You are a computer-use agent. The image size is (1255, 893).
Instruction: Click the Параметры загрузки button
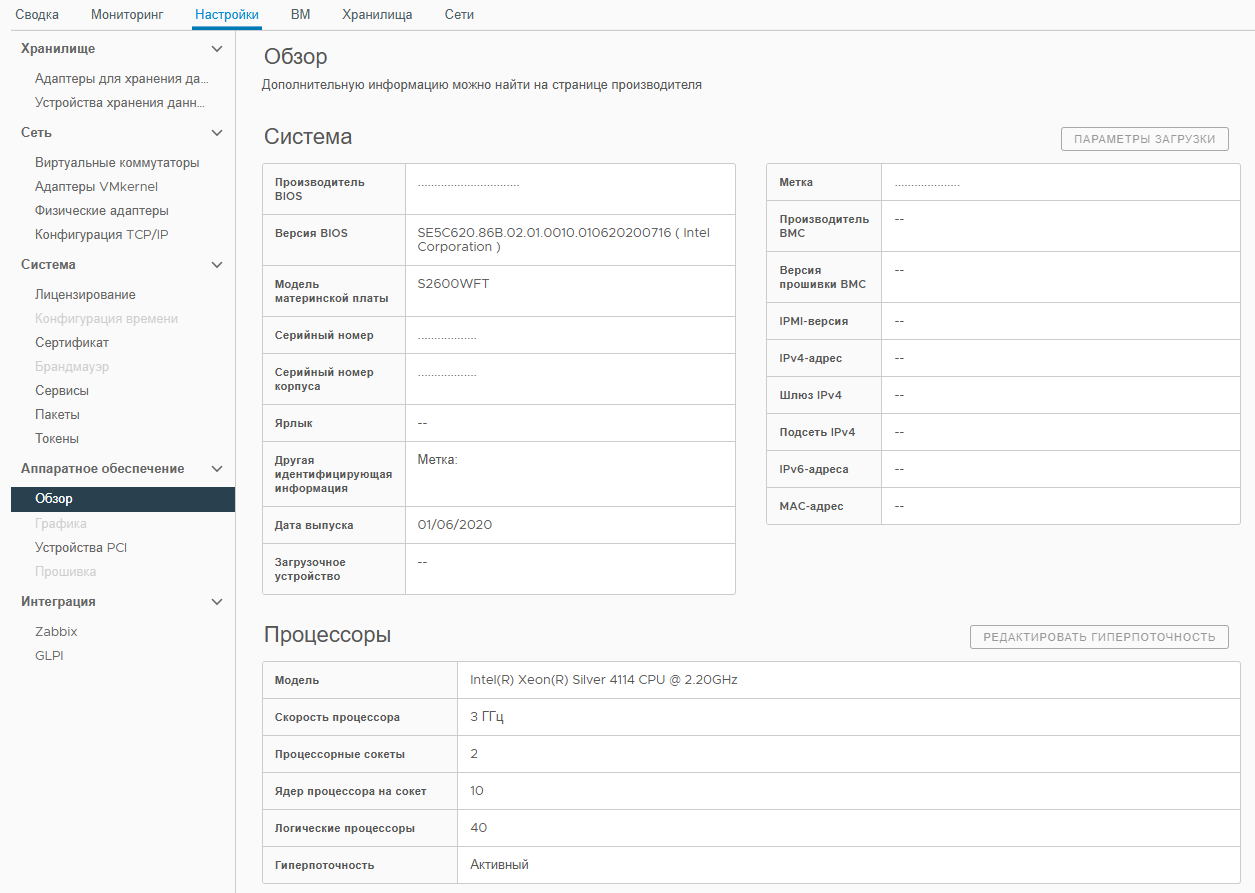tap(1144, 140)
